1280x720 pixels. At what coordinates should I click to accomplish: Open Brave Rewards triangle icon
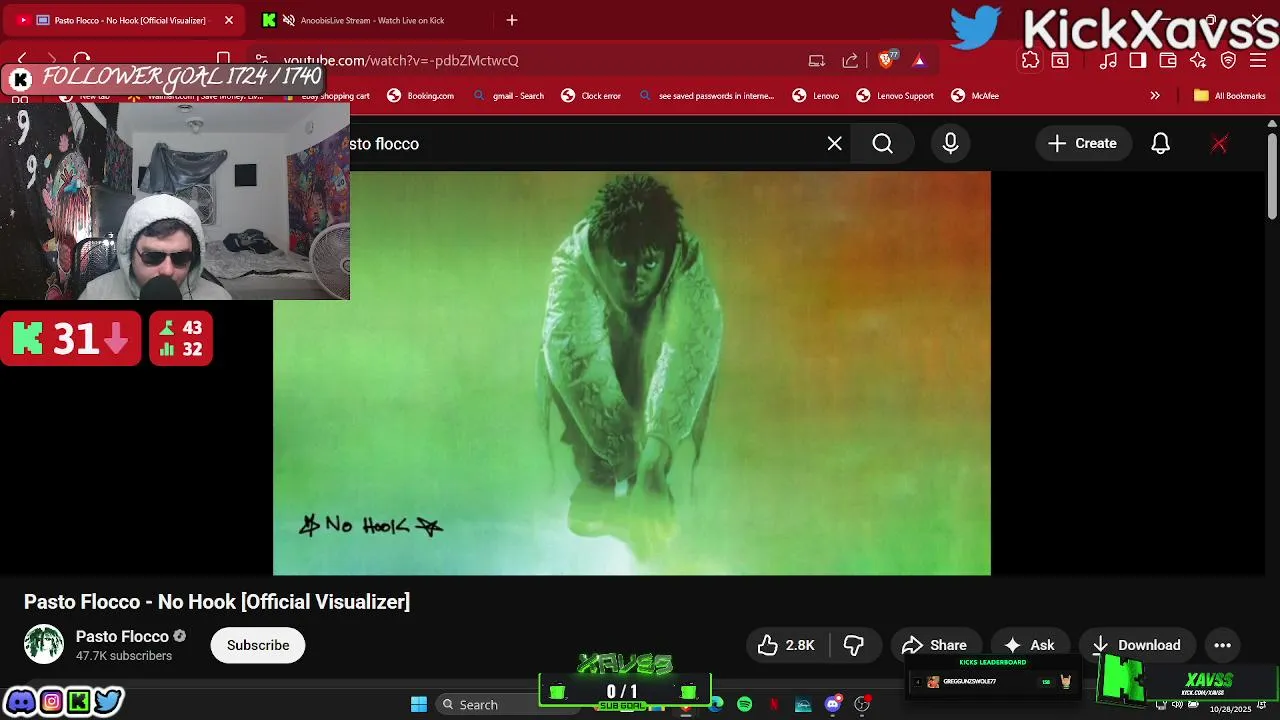919,60
